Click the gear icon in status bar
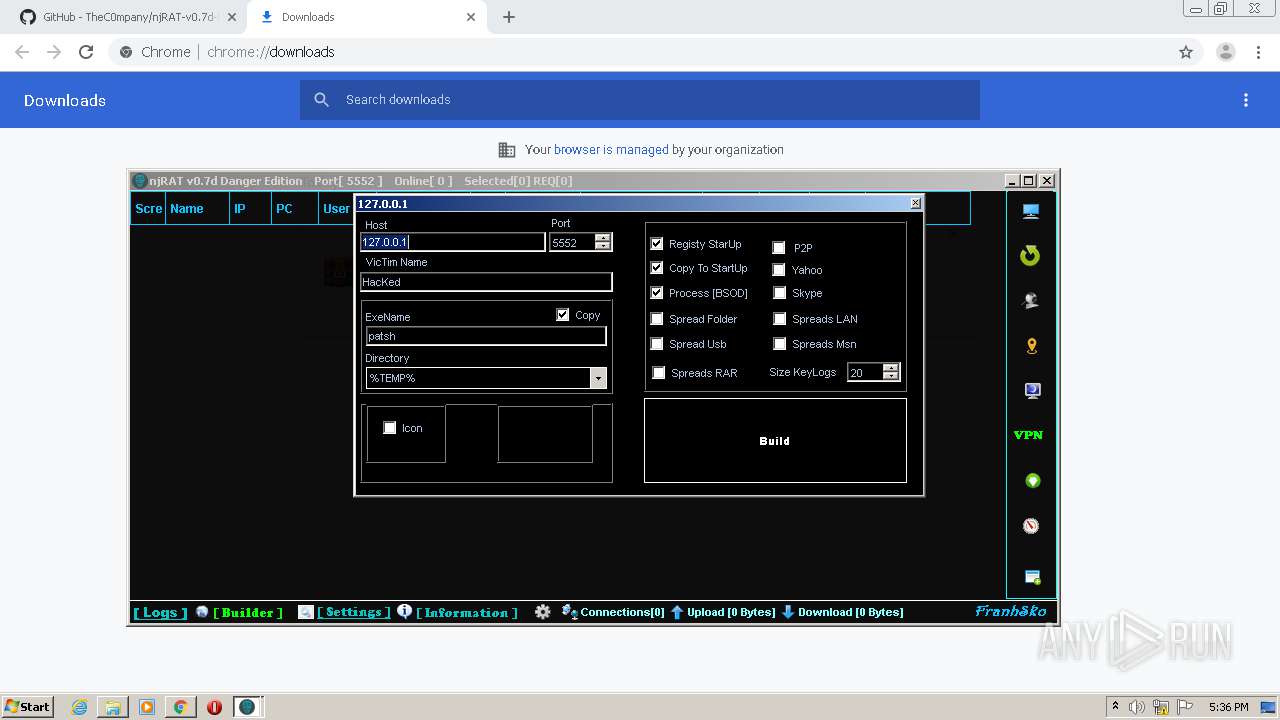The height and width of the screenshot is (720, 1280). coord(543,612)
